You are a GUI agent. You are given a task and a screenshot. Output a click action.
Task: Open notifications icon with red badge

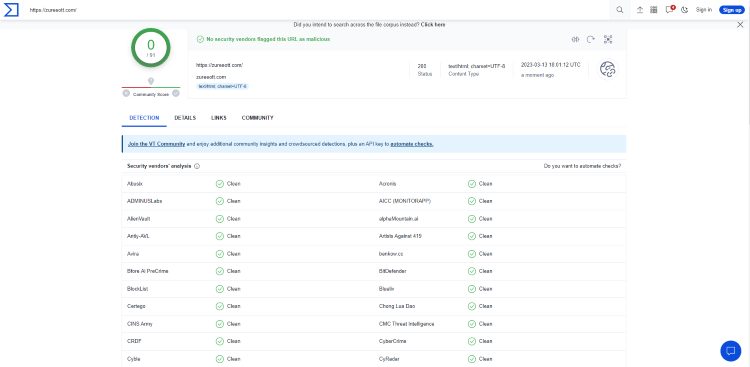pyautogui.click(x=670, y=10)
